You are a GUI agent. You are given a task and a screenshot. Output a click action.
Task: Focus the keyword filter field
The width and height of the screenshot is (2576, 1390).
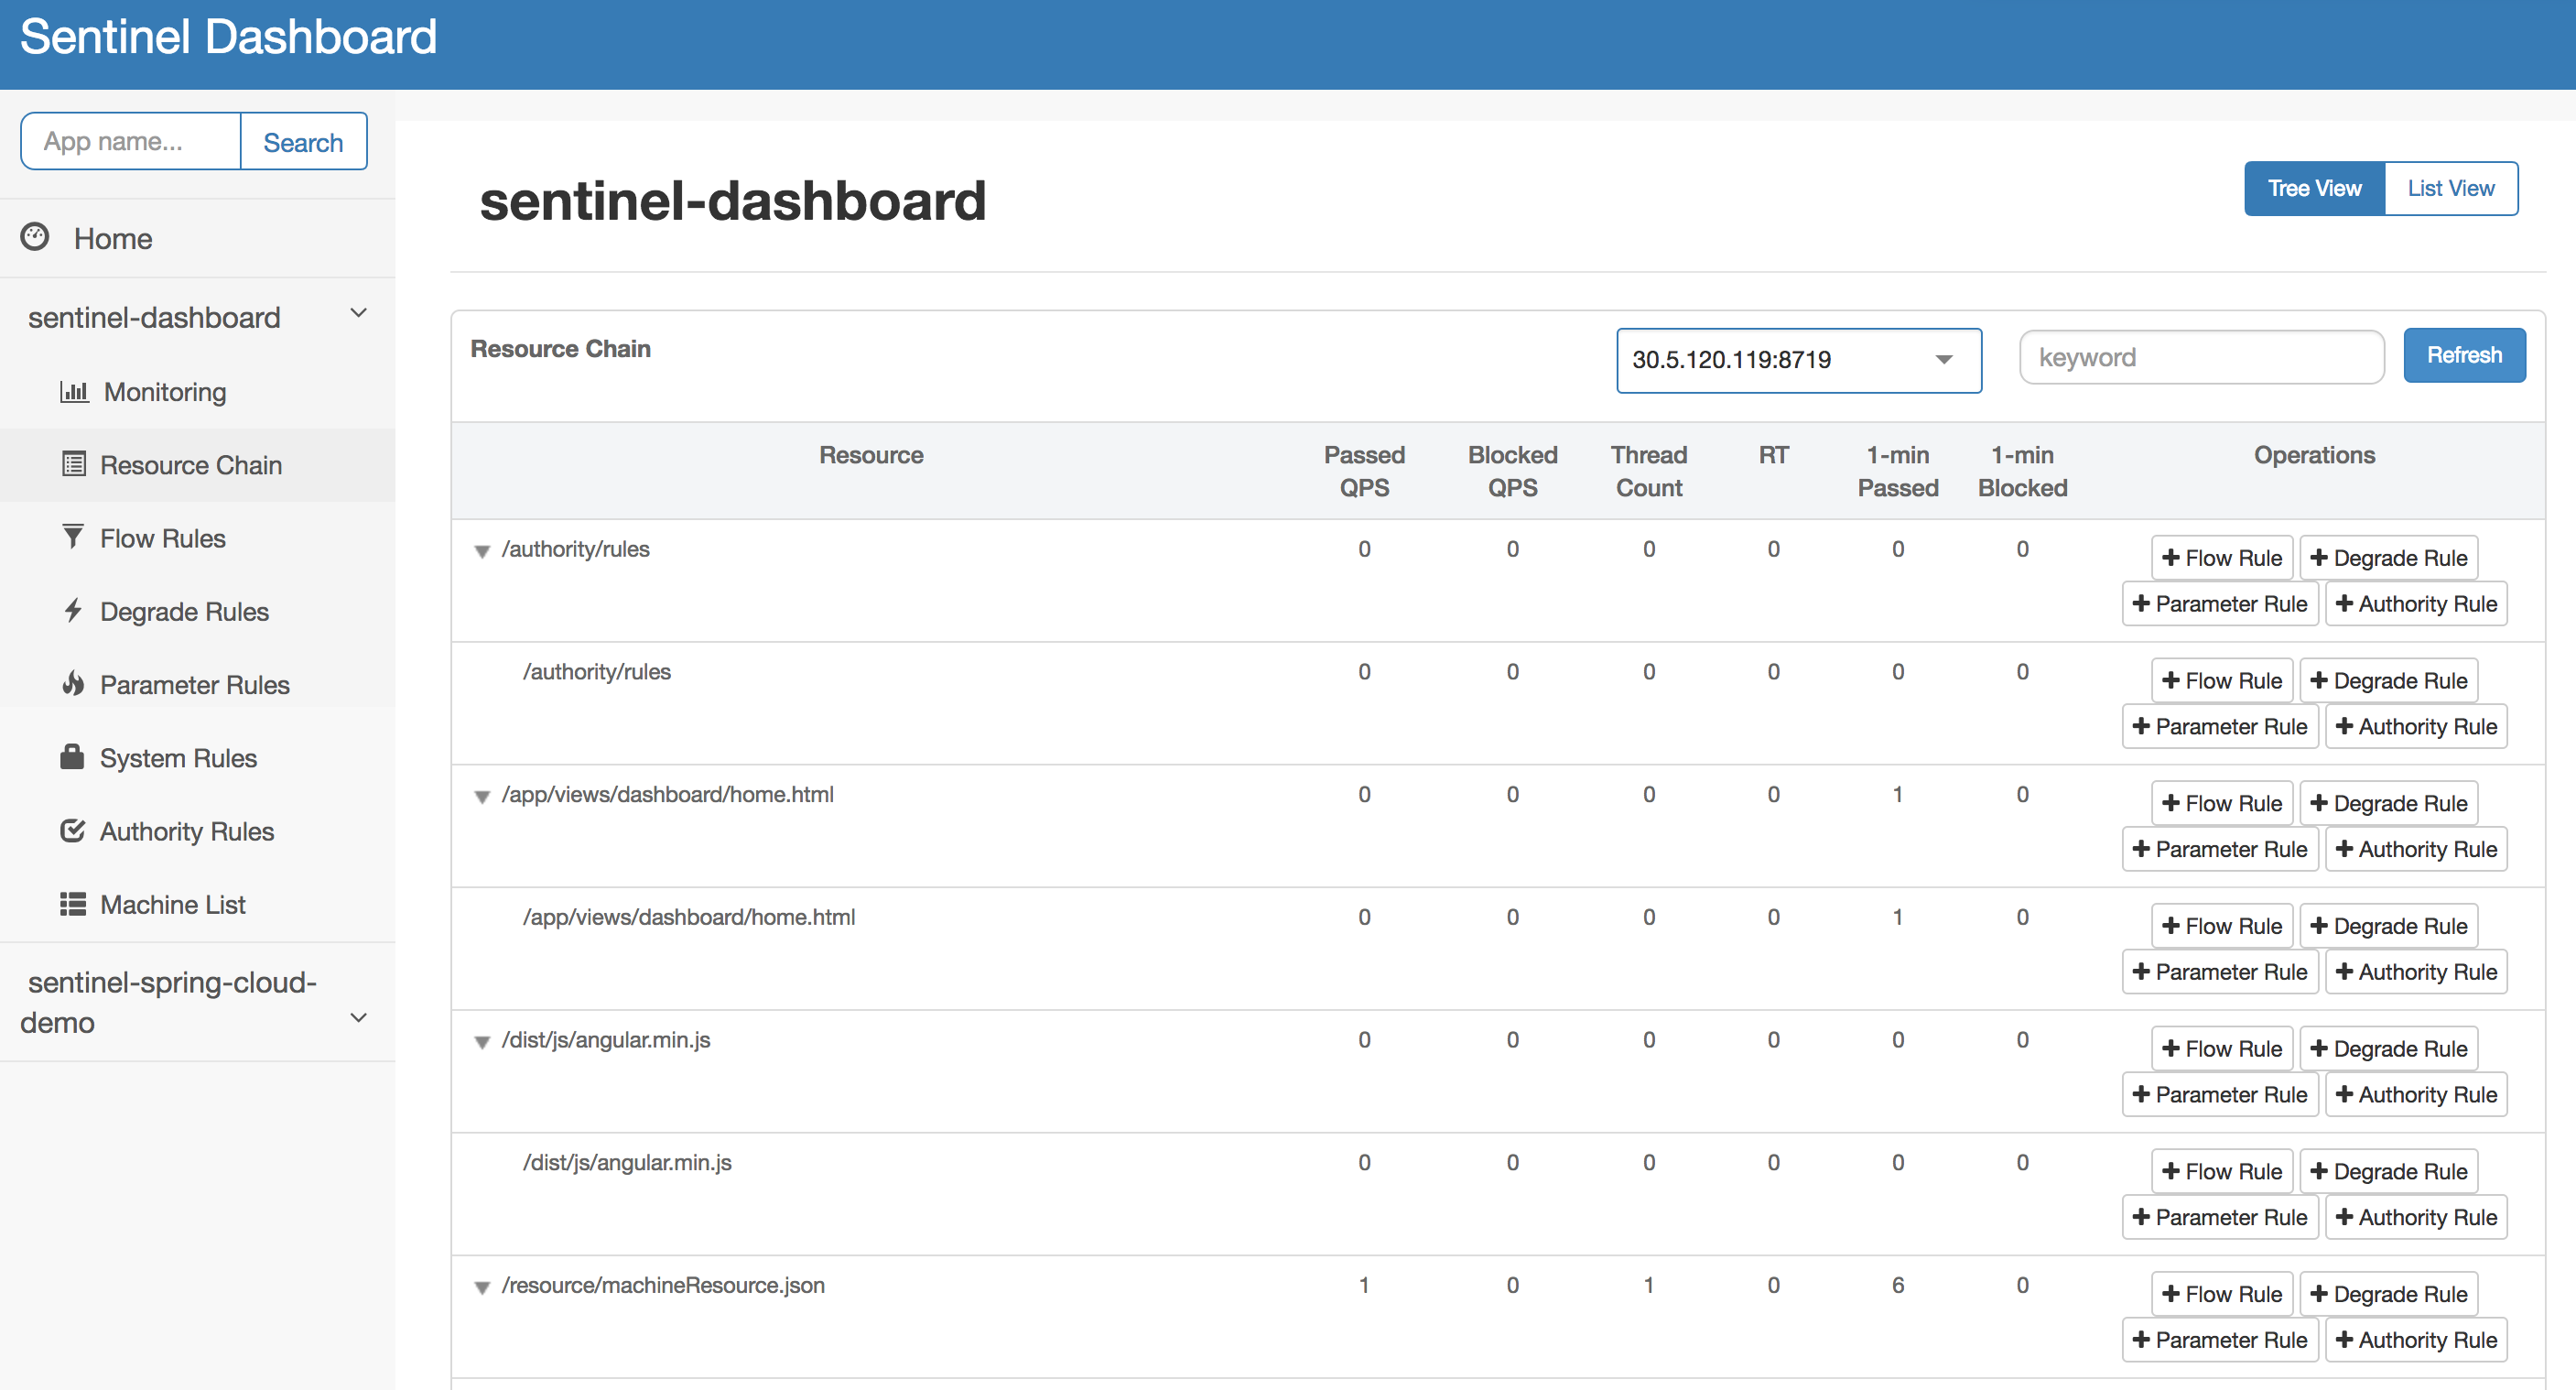[2201, 357]
